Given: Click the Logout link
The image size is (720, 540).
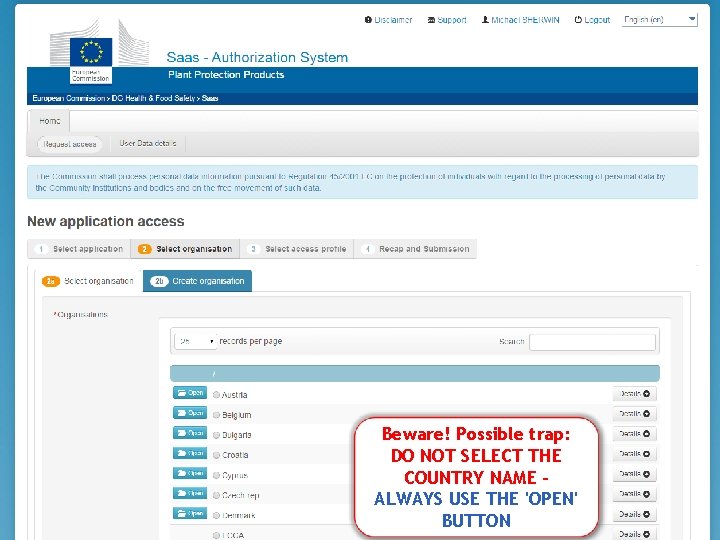Looking at the screenshot, I should (x=592, y=20).
